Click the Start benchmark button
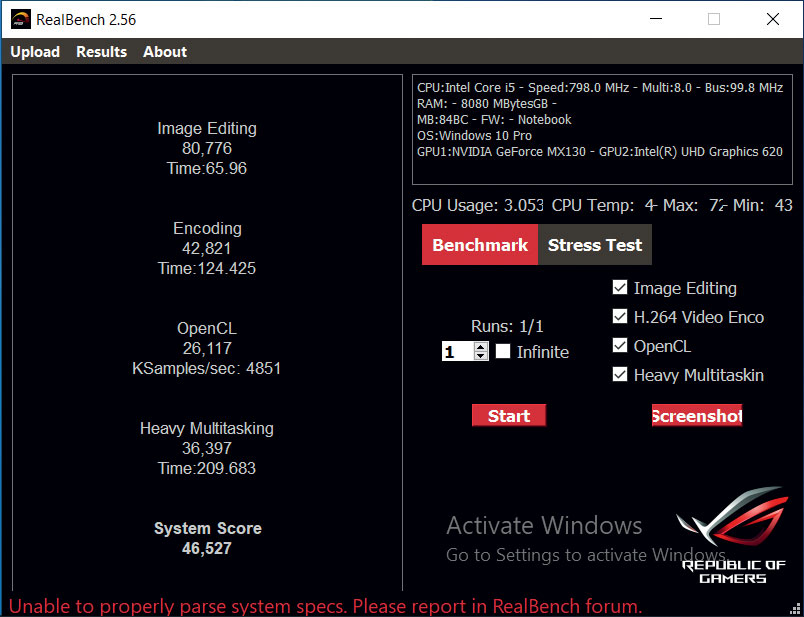The height and width of the screenshot is (617, 804). 509,415
